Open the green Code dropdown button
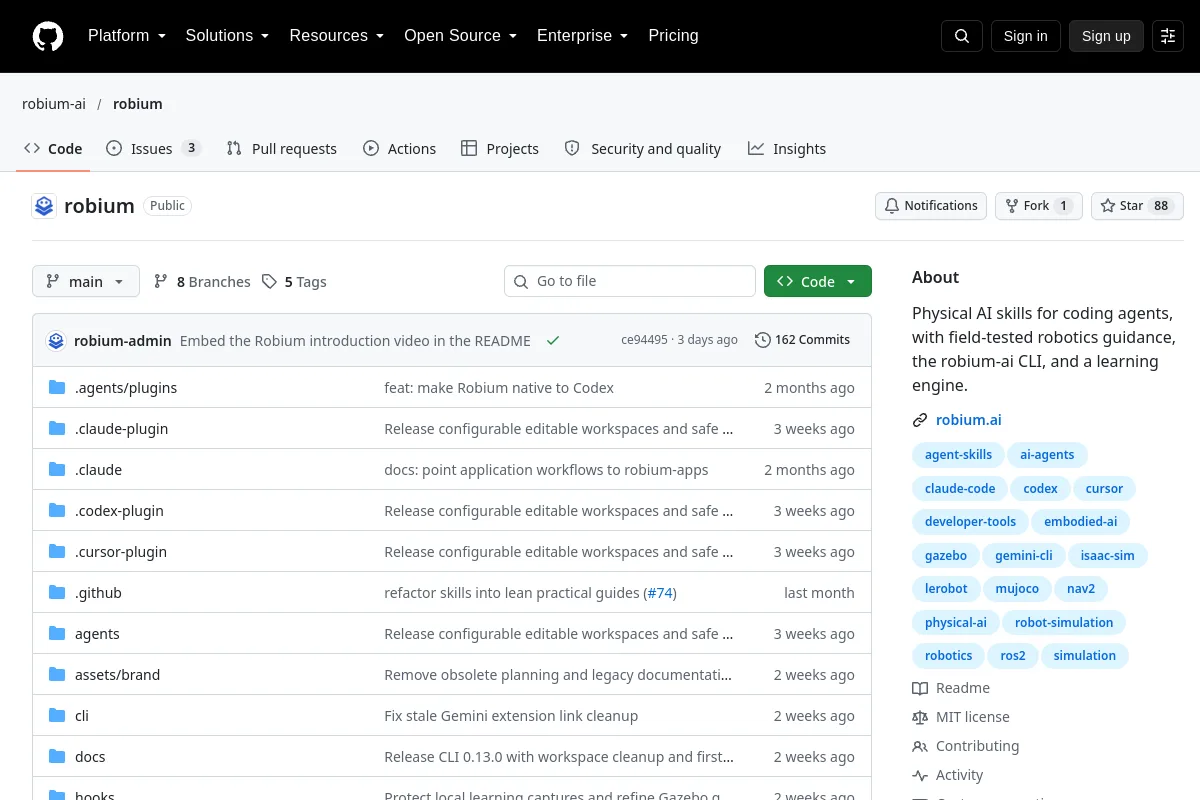Image resolution: width=1200 pixels, height=800 pixels. pyautogui.click(x=818, y=282)
